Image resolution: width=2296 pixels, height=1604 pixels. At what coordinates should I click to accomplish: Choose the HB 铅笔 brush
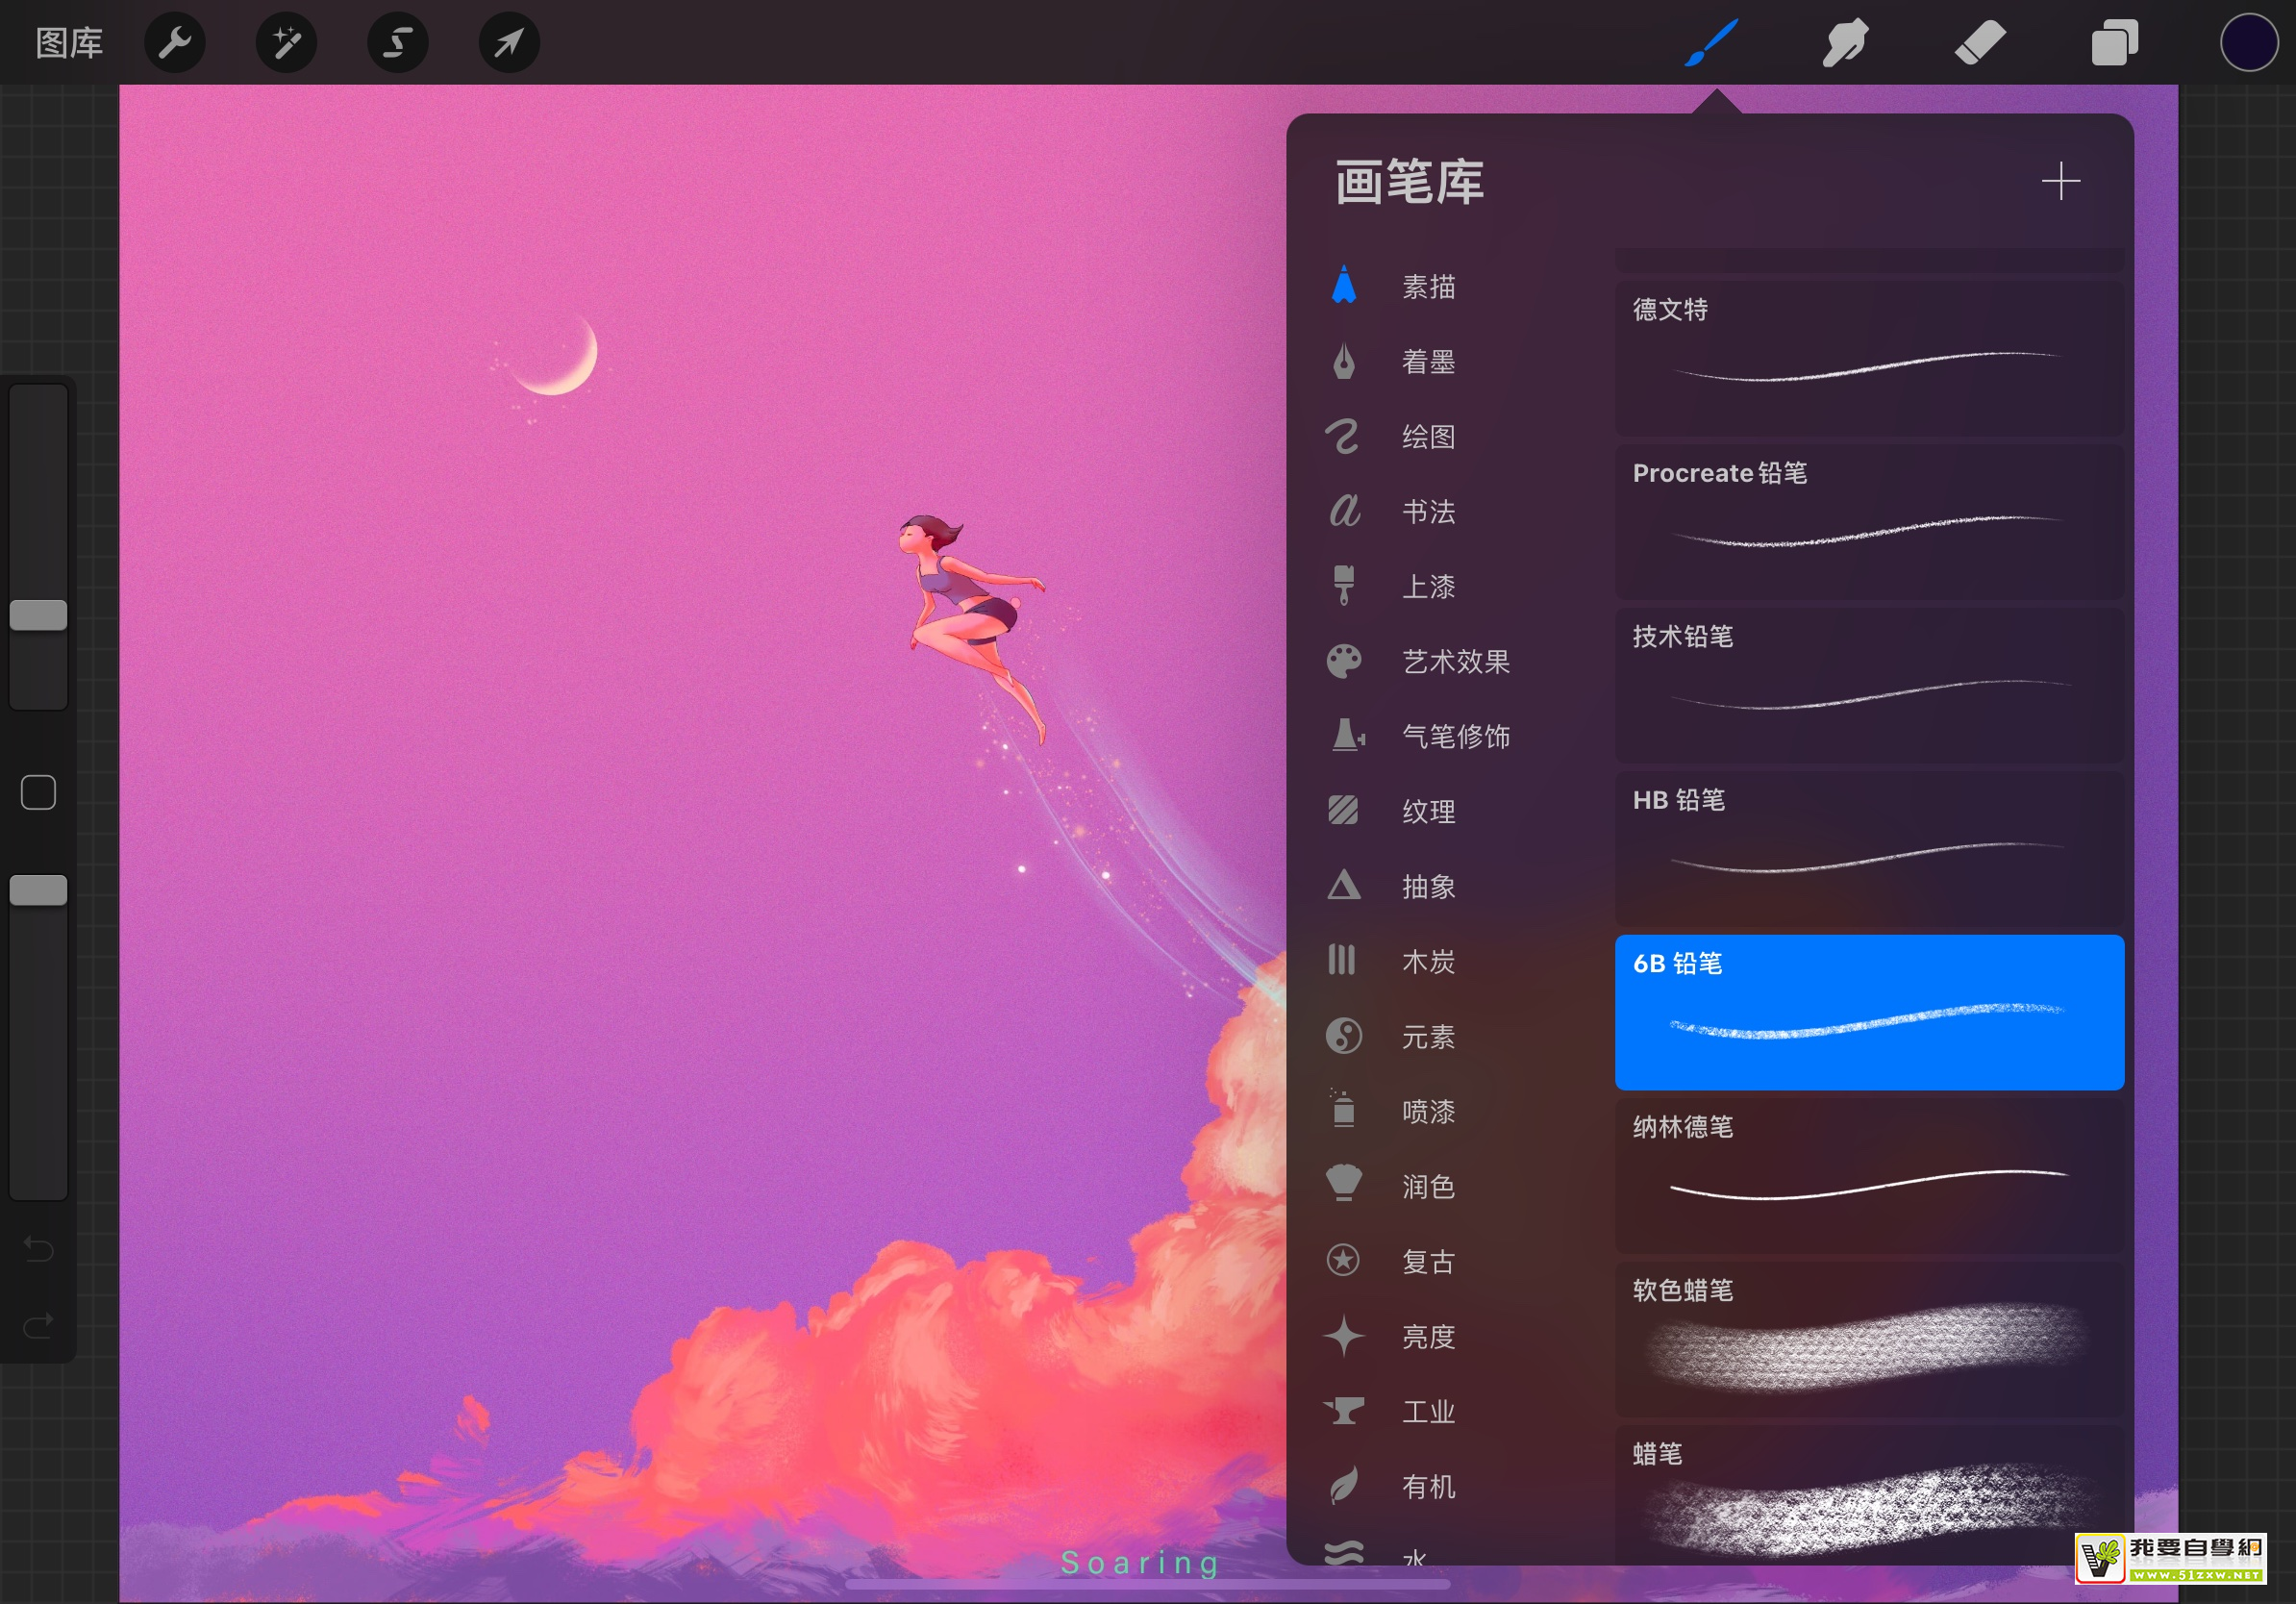pyautogui.click(x=1868, y=848)
